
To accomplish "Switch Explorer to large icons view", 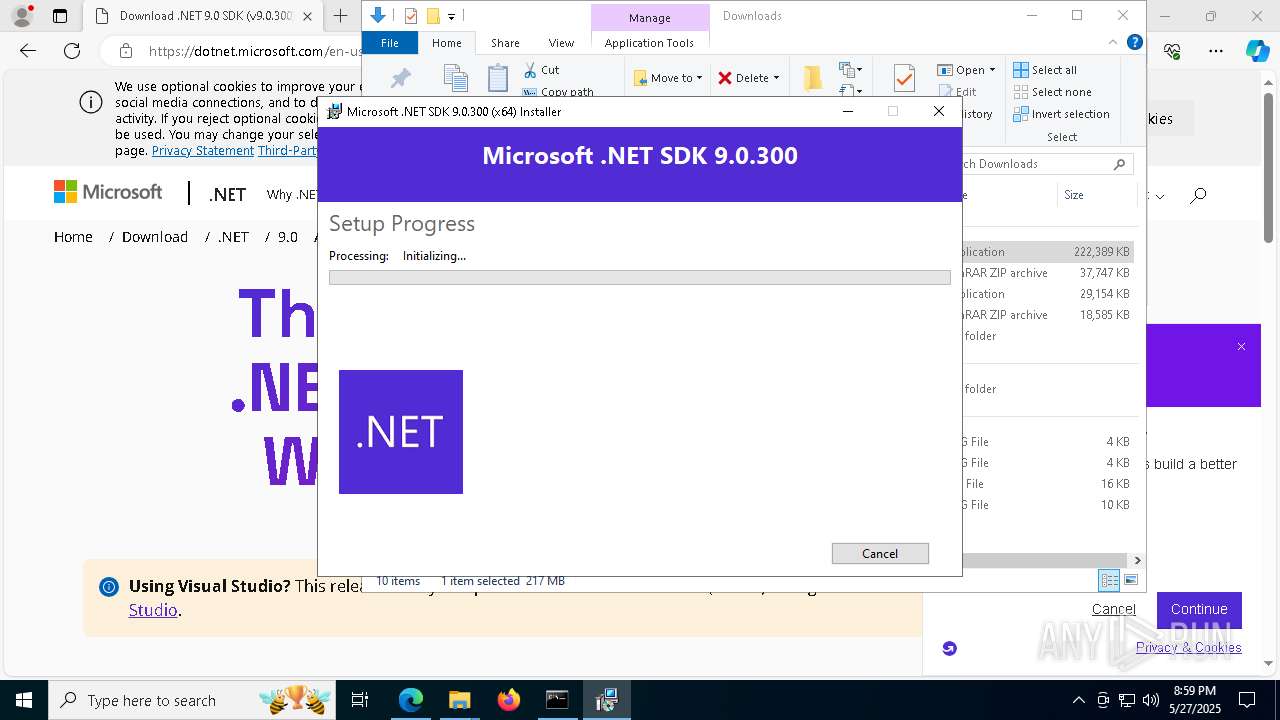I will [1131, 580].
